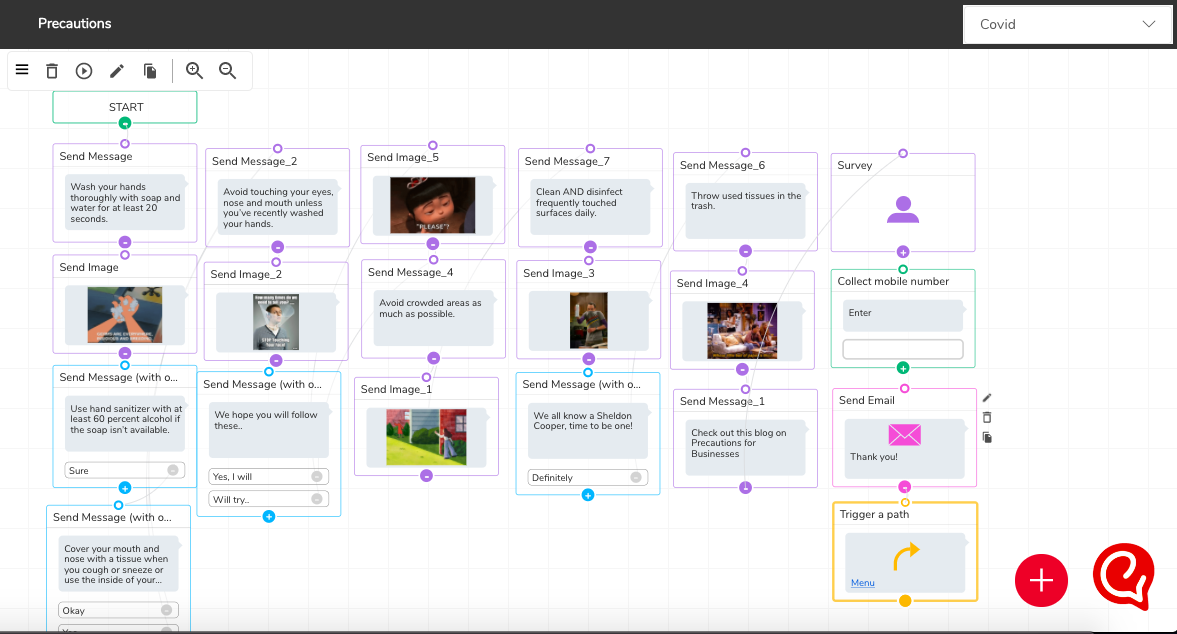Click the red plus add button
The image size is (1177, 634).
tap(1041, 581)
